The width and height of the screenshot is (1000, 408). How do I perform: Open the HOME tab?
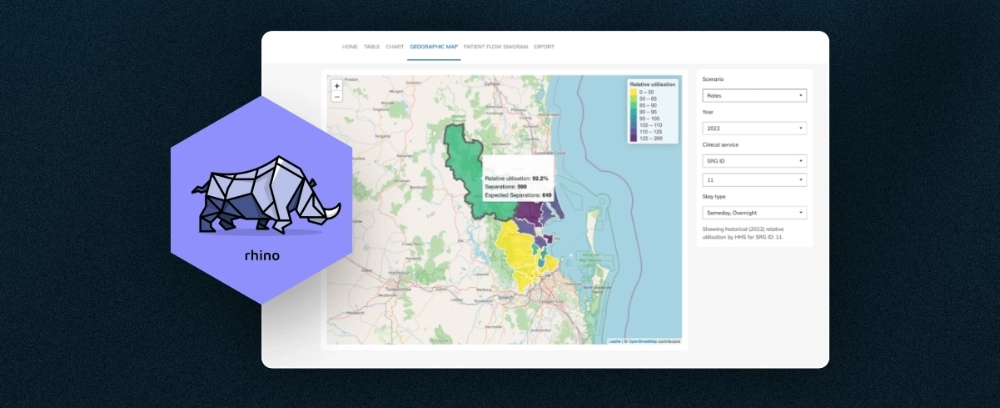pos(349,47)
